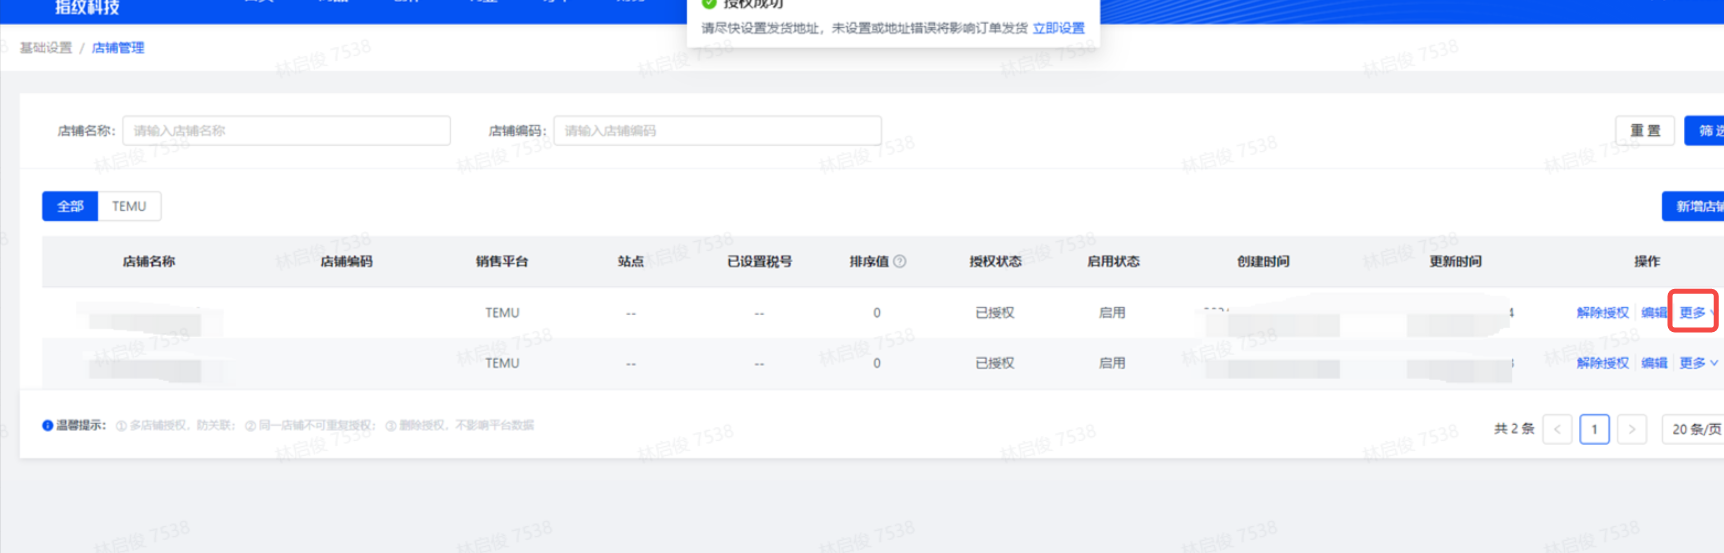1724x553 pixels.
Task: Click the blue 筛选 filter button
Action: (x=1705, y=131)
